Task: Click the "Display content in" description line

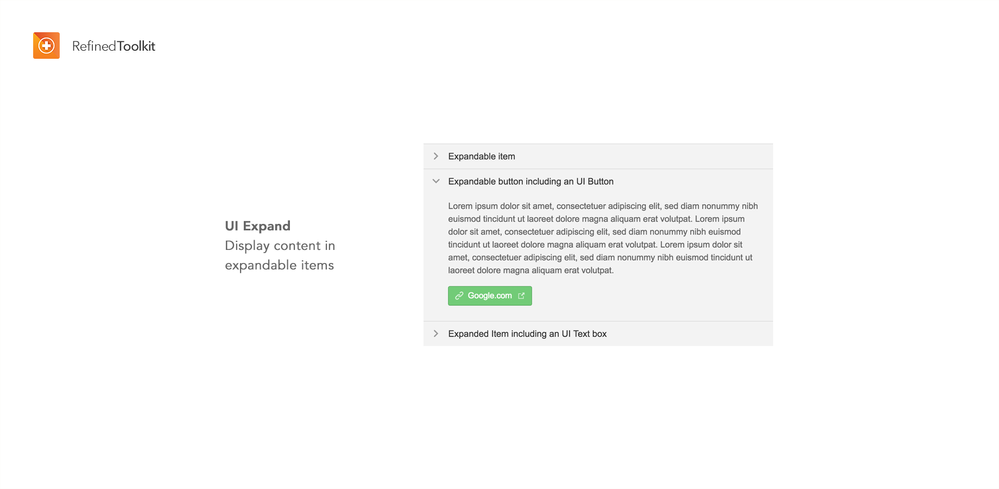Action: click(280, 246)
